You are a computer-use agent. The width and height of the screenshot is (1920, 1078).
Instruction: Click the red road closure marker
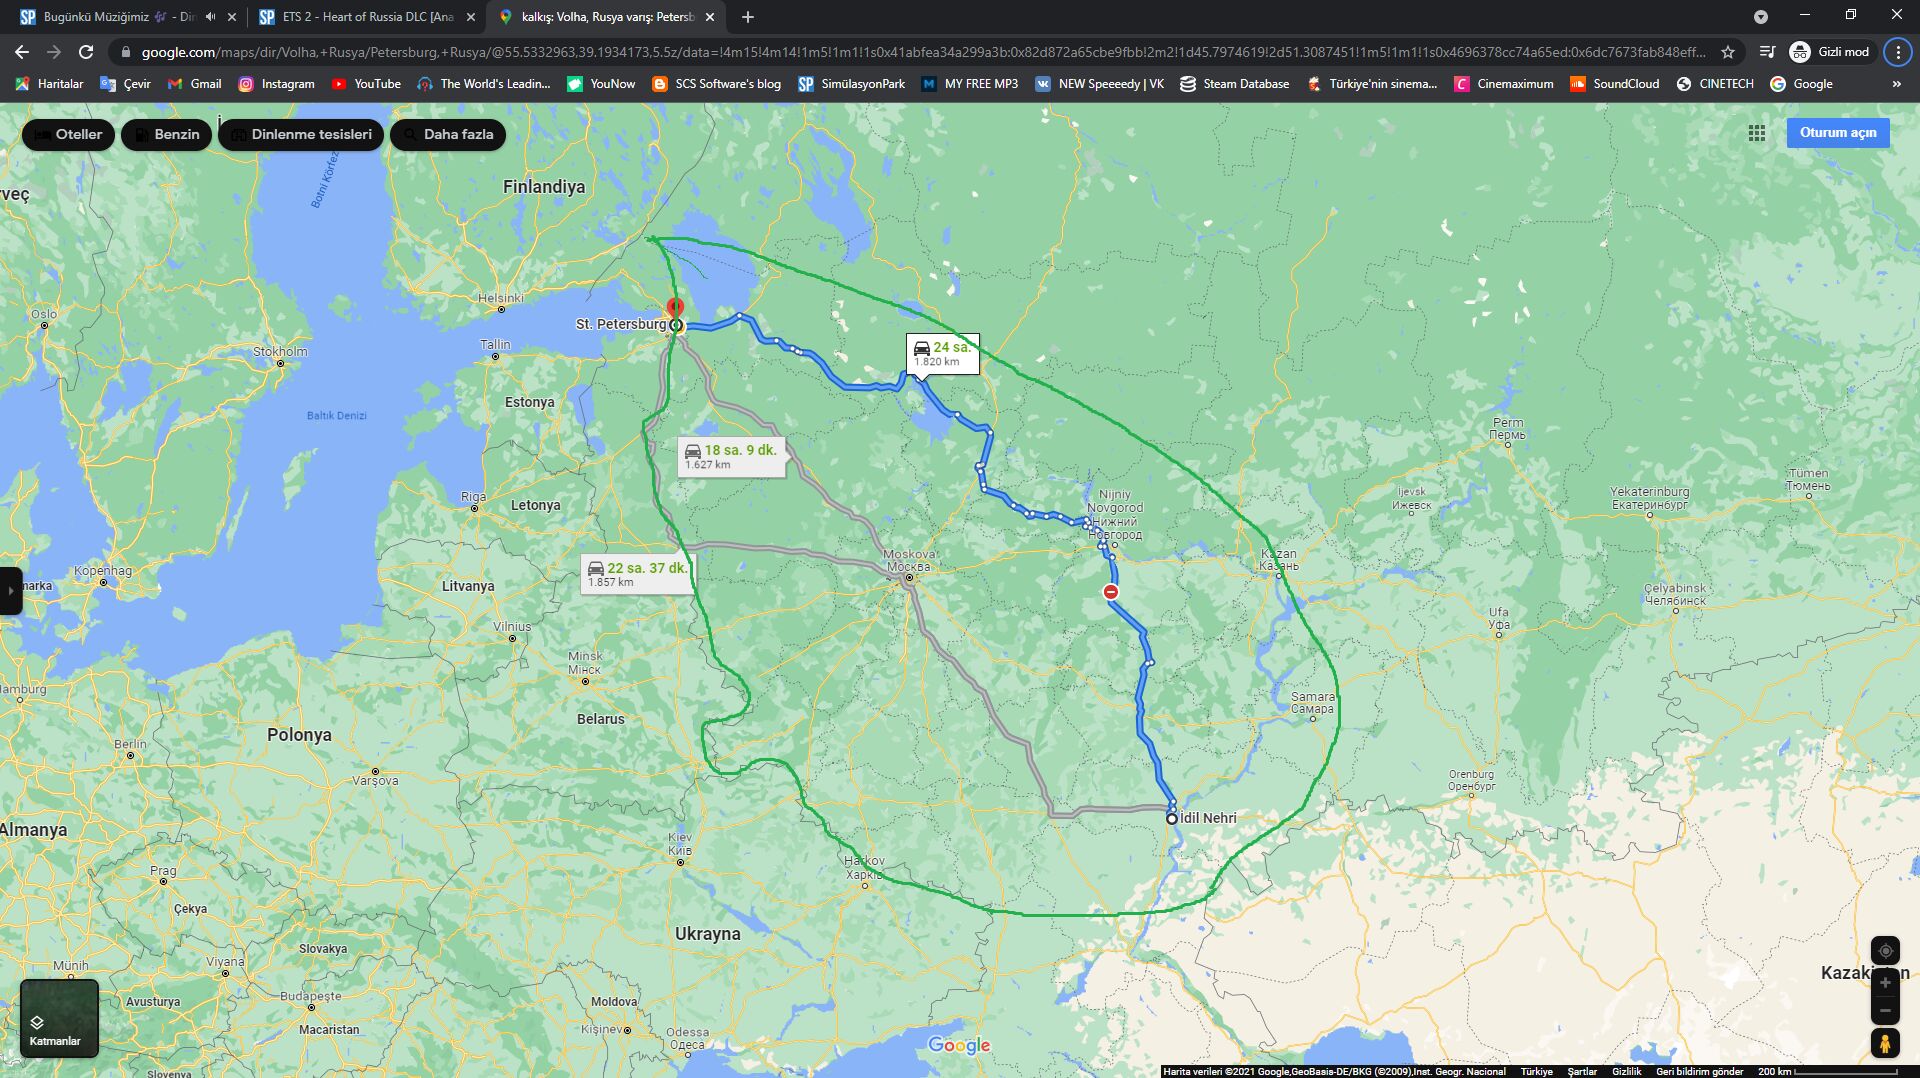[x=1111, y=592]
